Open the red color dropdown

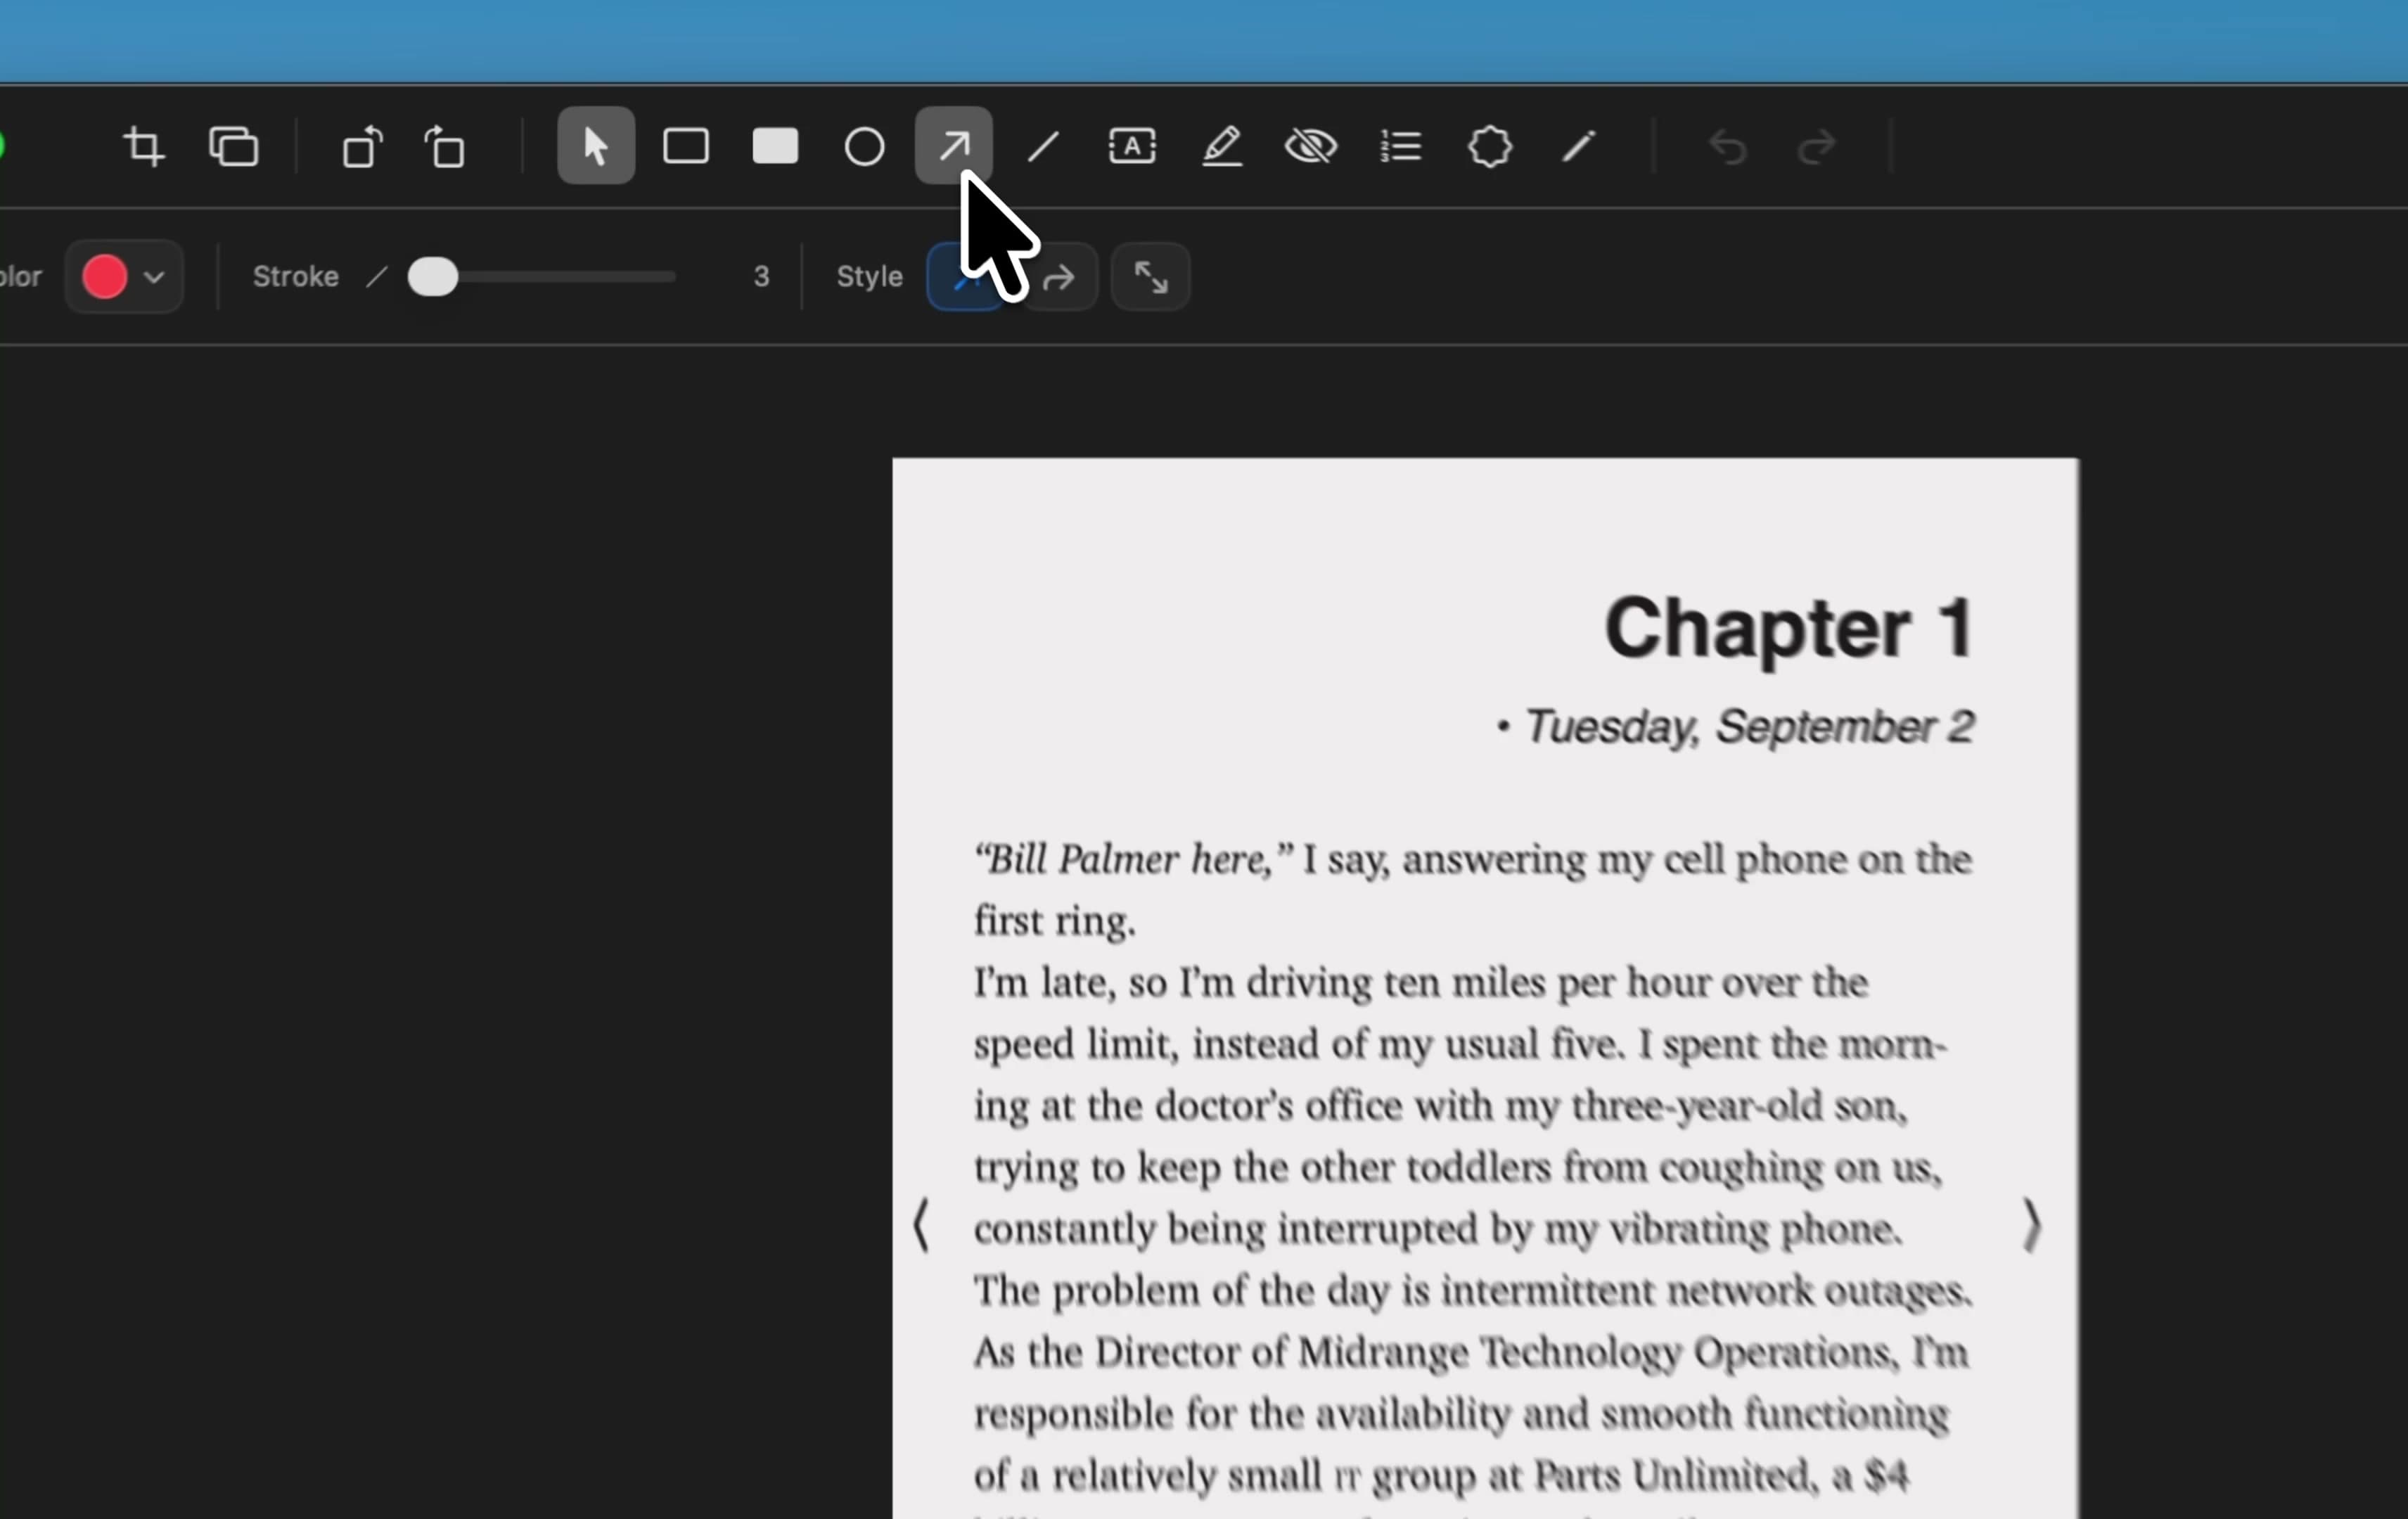(124, 277)
